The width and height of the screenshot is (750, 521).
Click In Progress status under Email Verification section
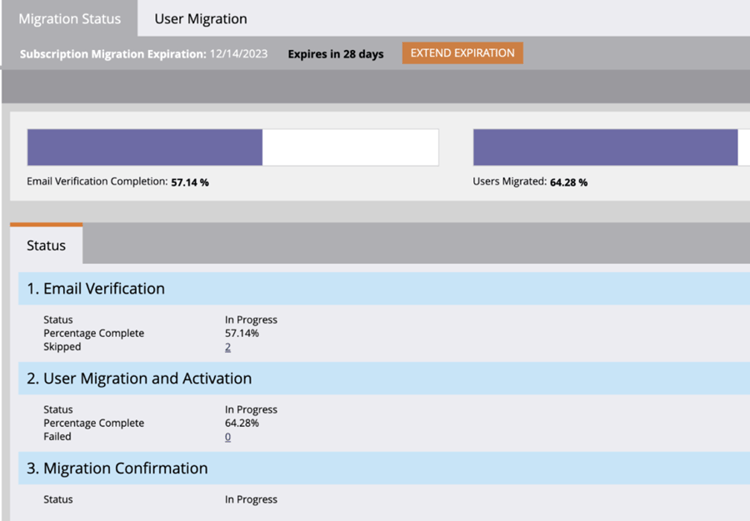pyautogui.click(x=251, y=320)
